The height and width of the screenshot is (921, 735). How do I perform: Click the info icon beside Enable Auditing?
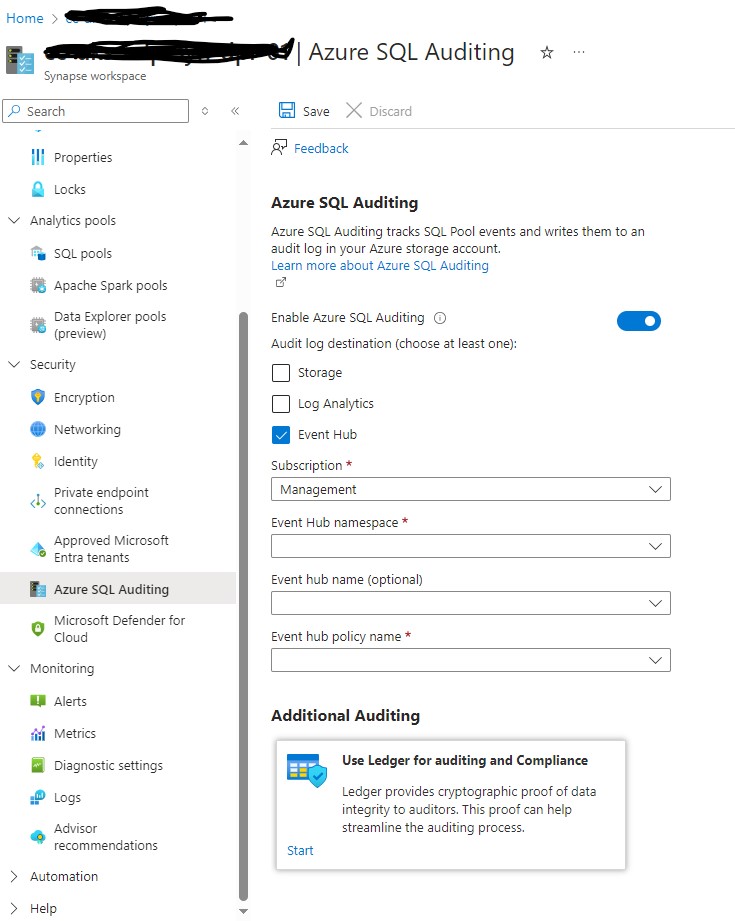coord(440,318)
